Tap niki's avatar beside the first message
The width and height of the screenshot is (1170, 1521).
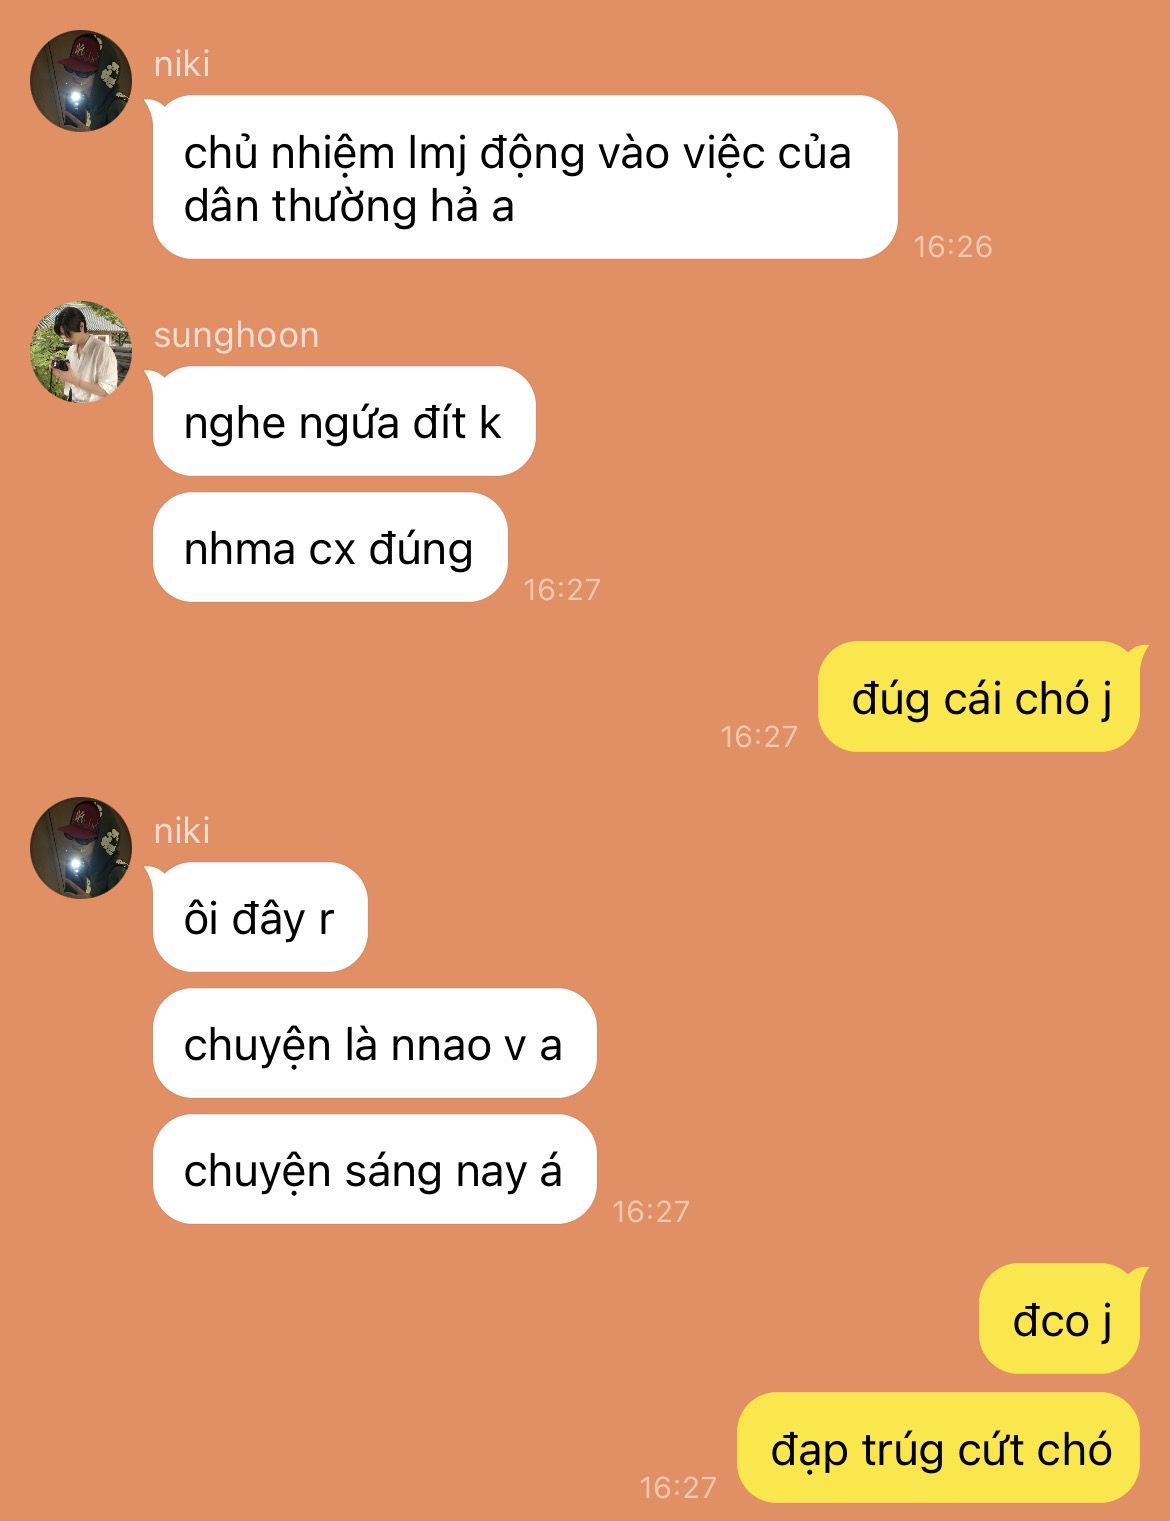(x=81, y=81)
